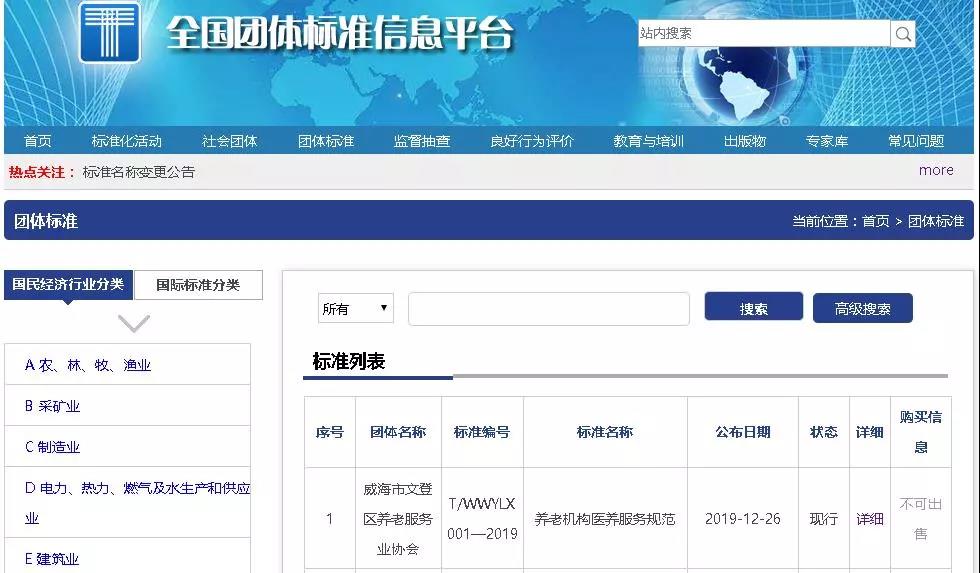
Task: Click the standard search text field
Action: (549, 309)
